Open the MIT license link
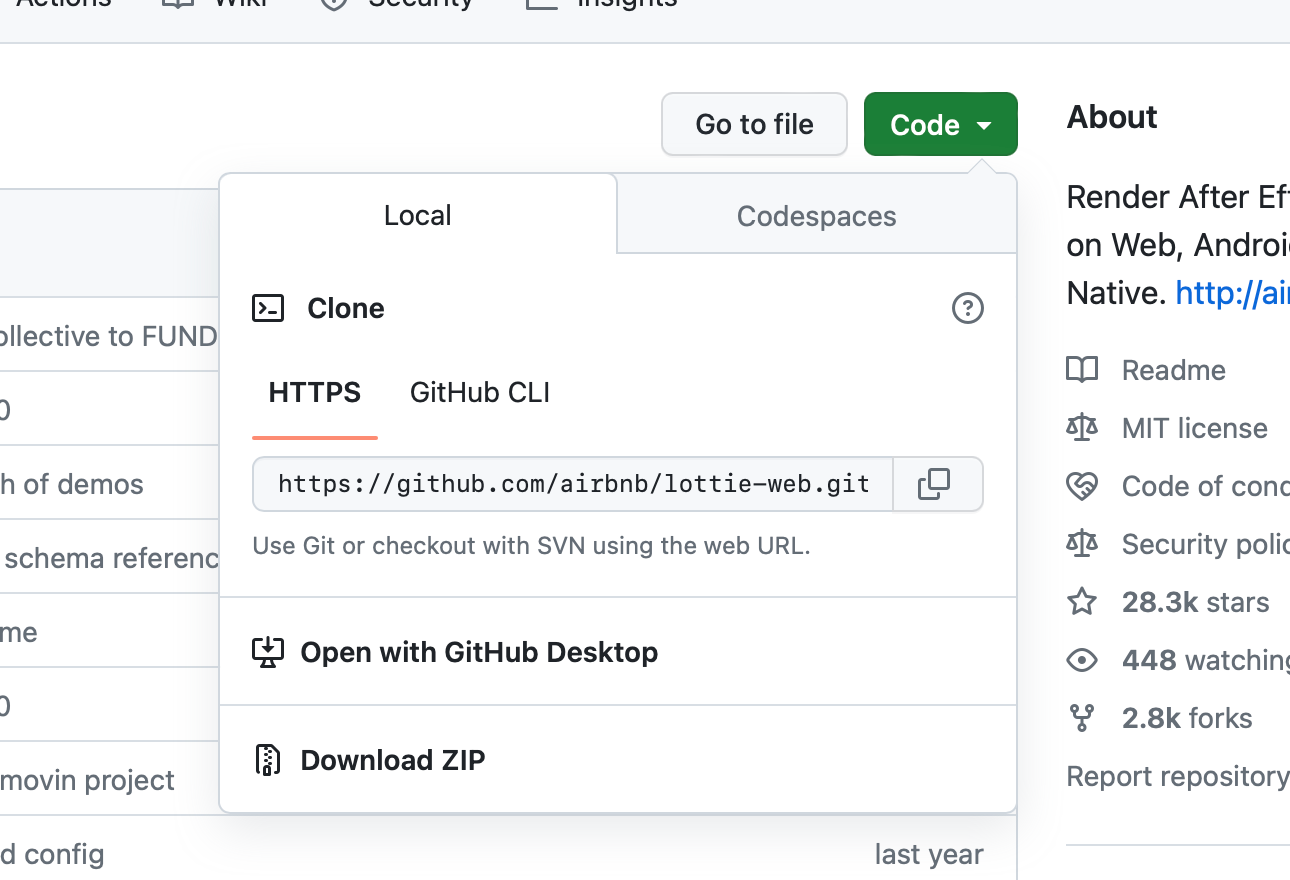The image size is (1290, 880). point(1195,428)
